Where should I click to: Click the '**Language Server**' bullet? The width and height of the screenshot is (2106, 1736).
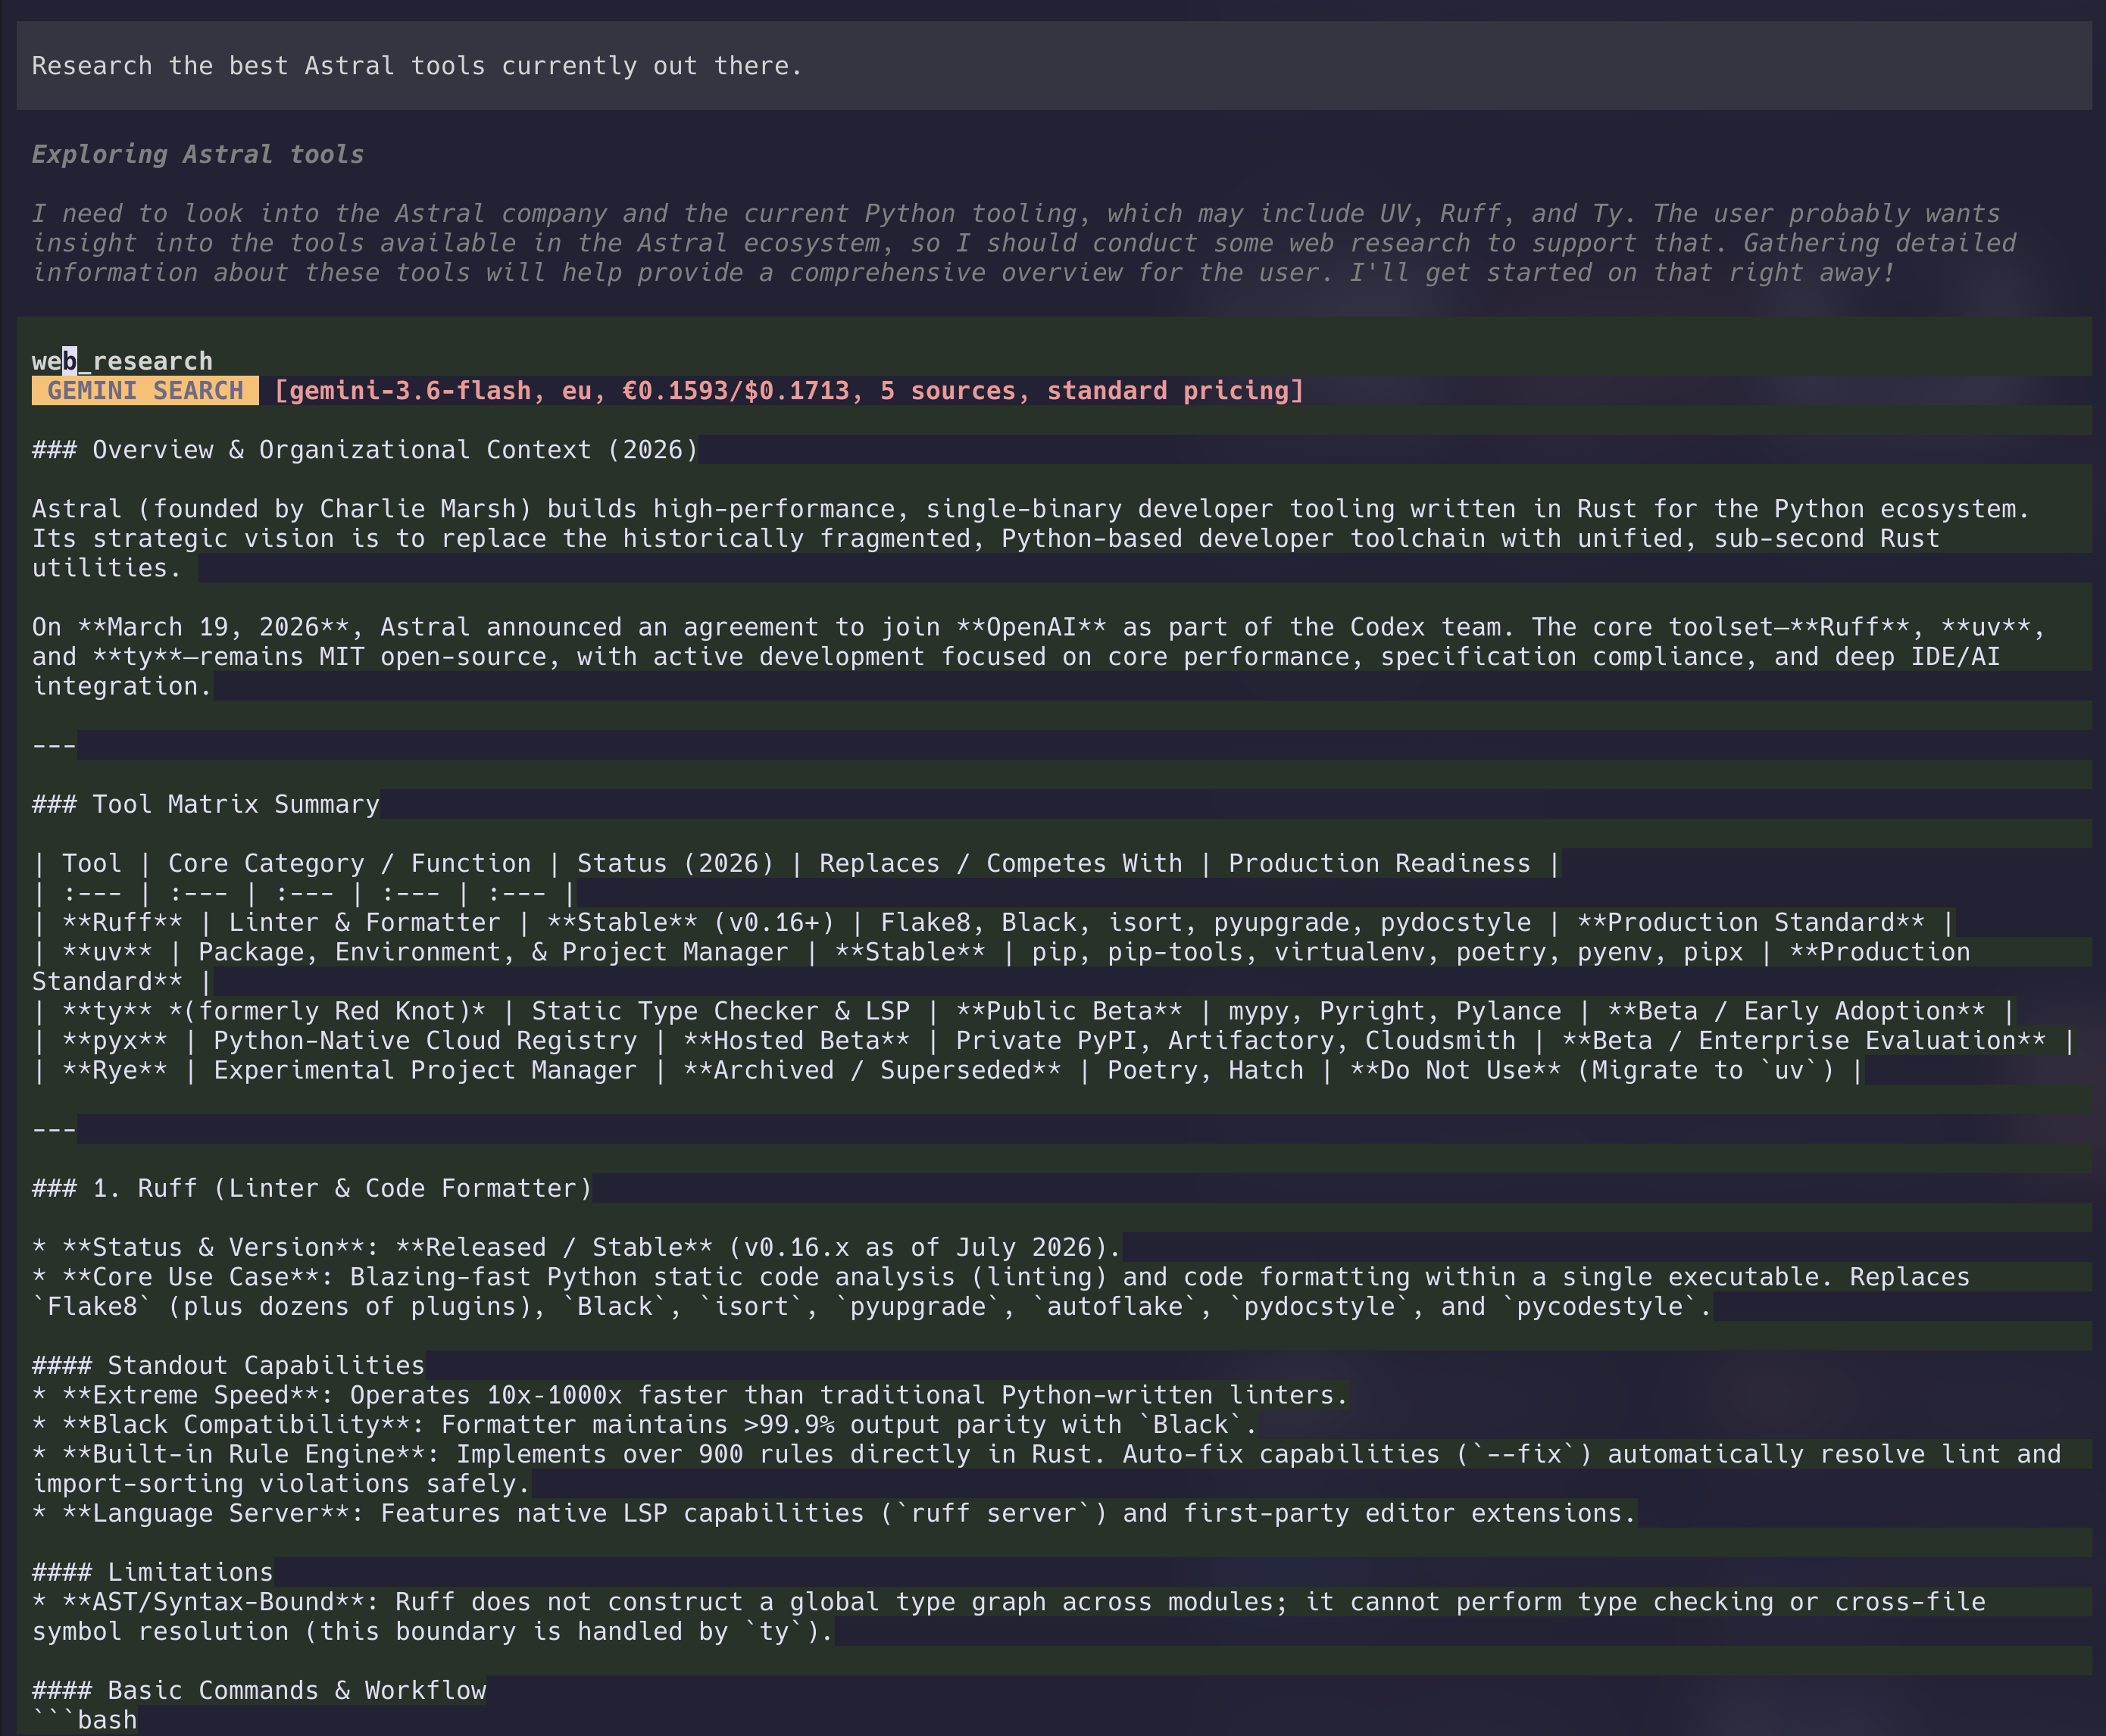click(x=834, y=1514)
